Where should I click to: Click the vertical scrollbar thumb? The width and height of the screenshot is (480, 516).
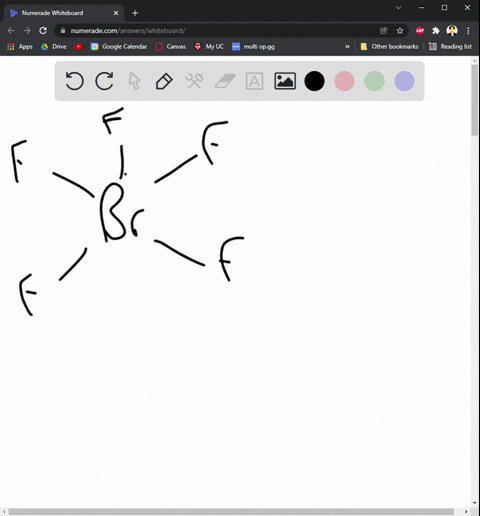[x=475, y=100]
